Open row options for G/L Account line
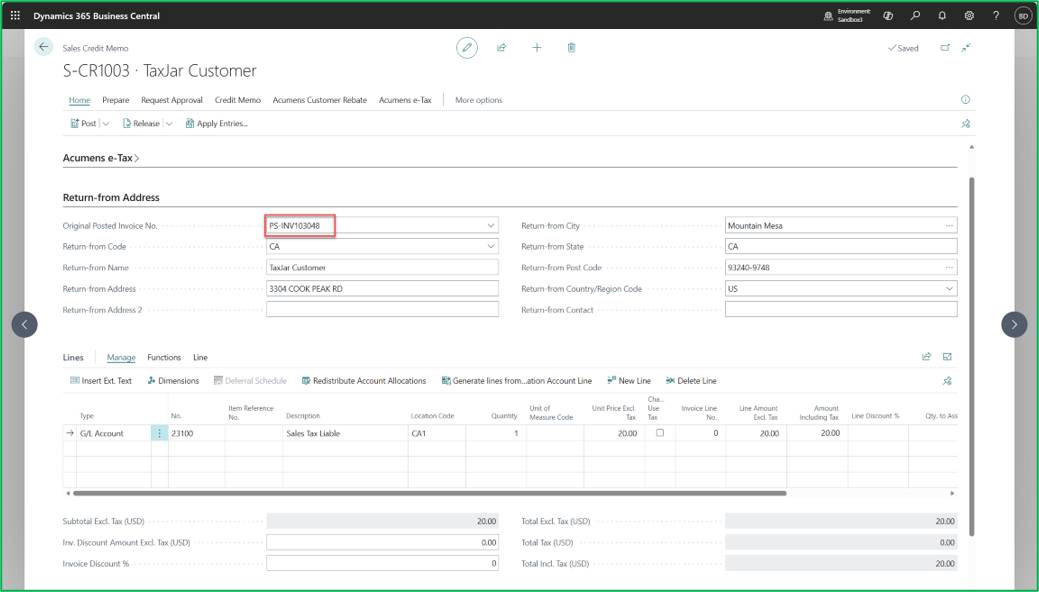 [159, 434]
